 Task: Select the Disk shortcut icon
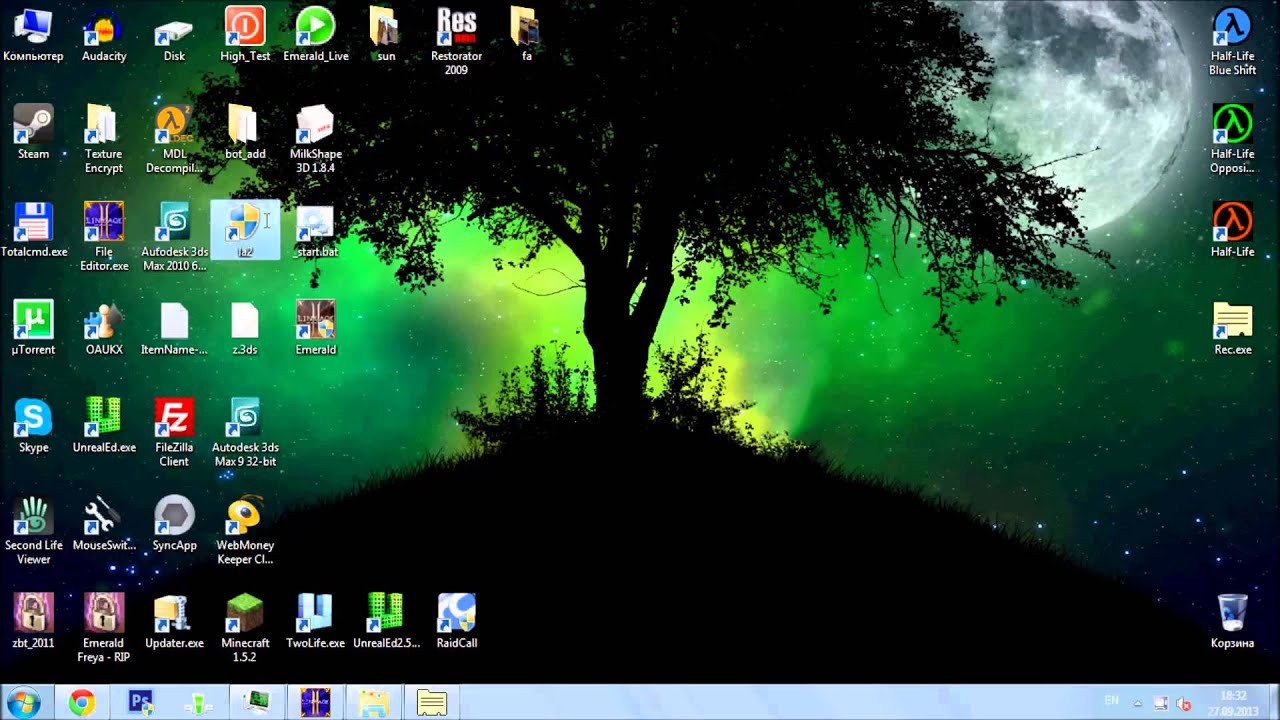pos(174,36)
